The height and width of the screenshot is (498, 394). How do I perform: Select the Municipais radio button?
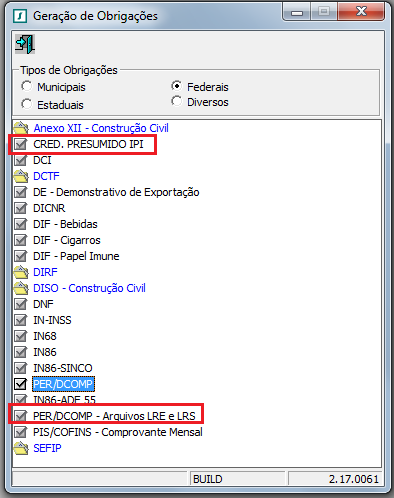click(26, 86)
